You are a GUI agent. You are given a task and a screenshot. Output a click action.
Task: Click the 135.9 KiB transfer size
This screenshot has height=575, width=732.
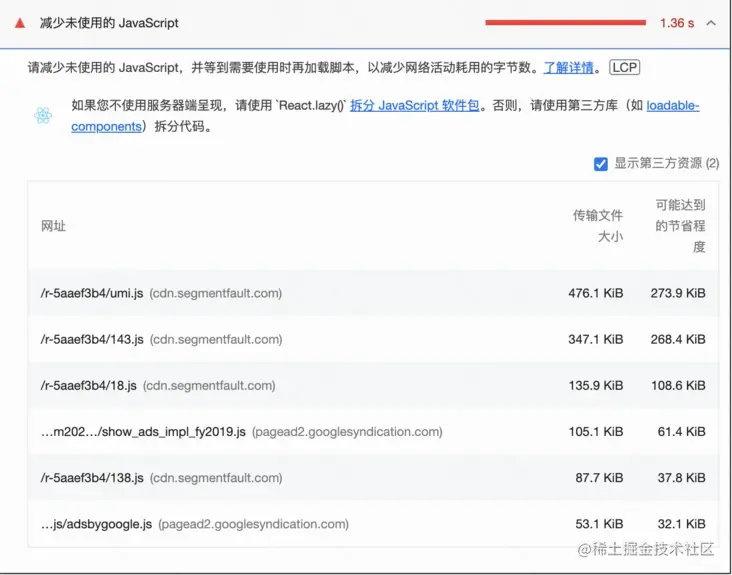pos(596,386)
